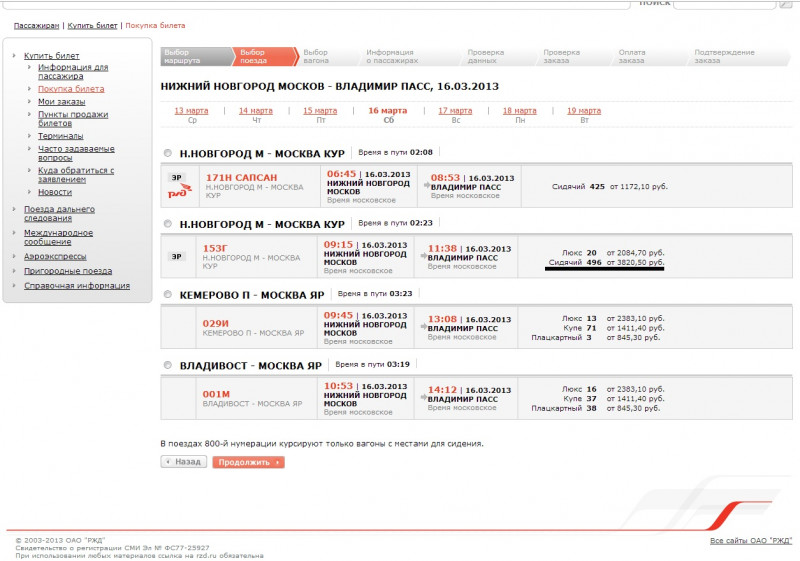Expand the Купить билет sidebar section
This screenshot has width=800, height=561.
click(51, 55)
